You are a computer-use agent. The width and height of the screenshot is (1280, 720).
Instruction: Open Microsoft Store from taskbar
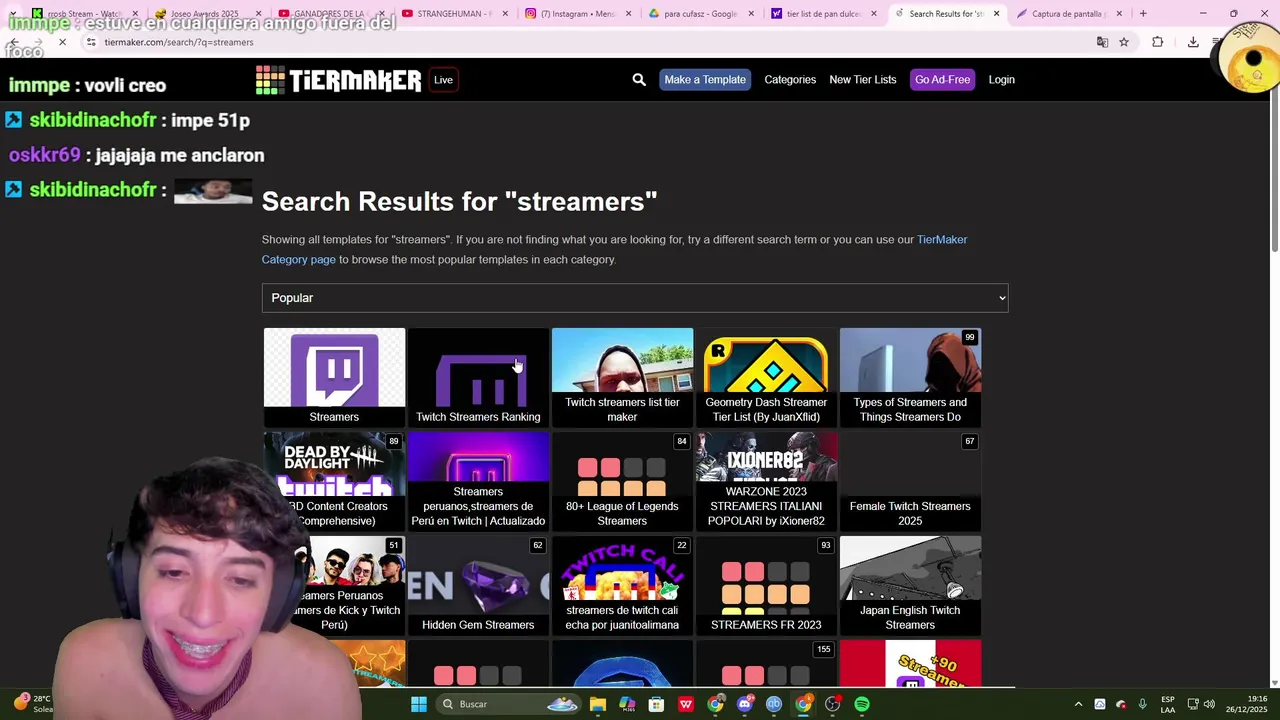point(656,704)
